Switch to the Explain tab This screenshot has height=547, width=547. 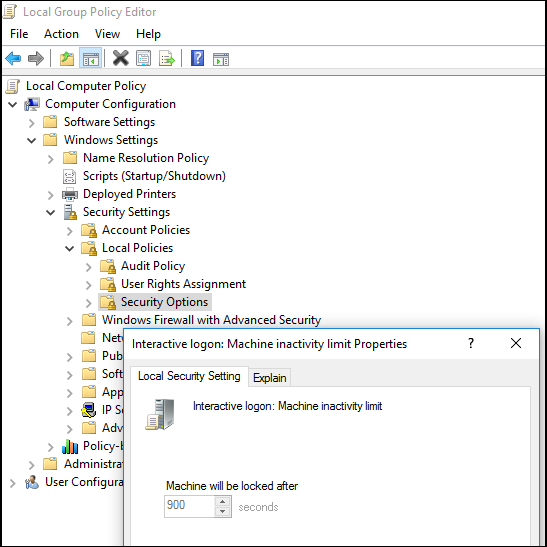click(x=270, y=378)
